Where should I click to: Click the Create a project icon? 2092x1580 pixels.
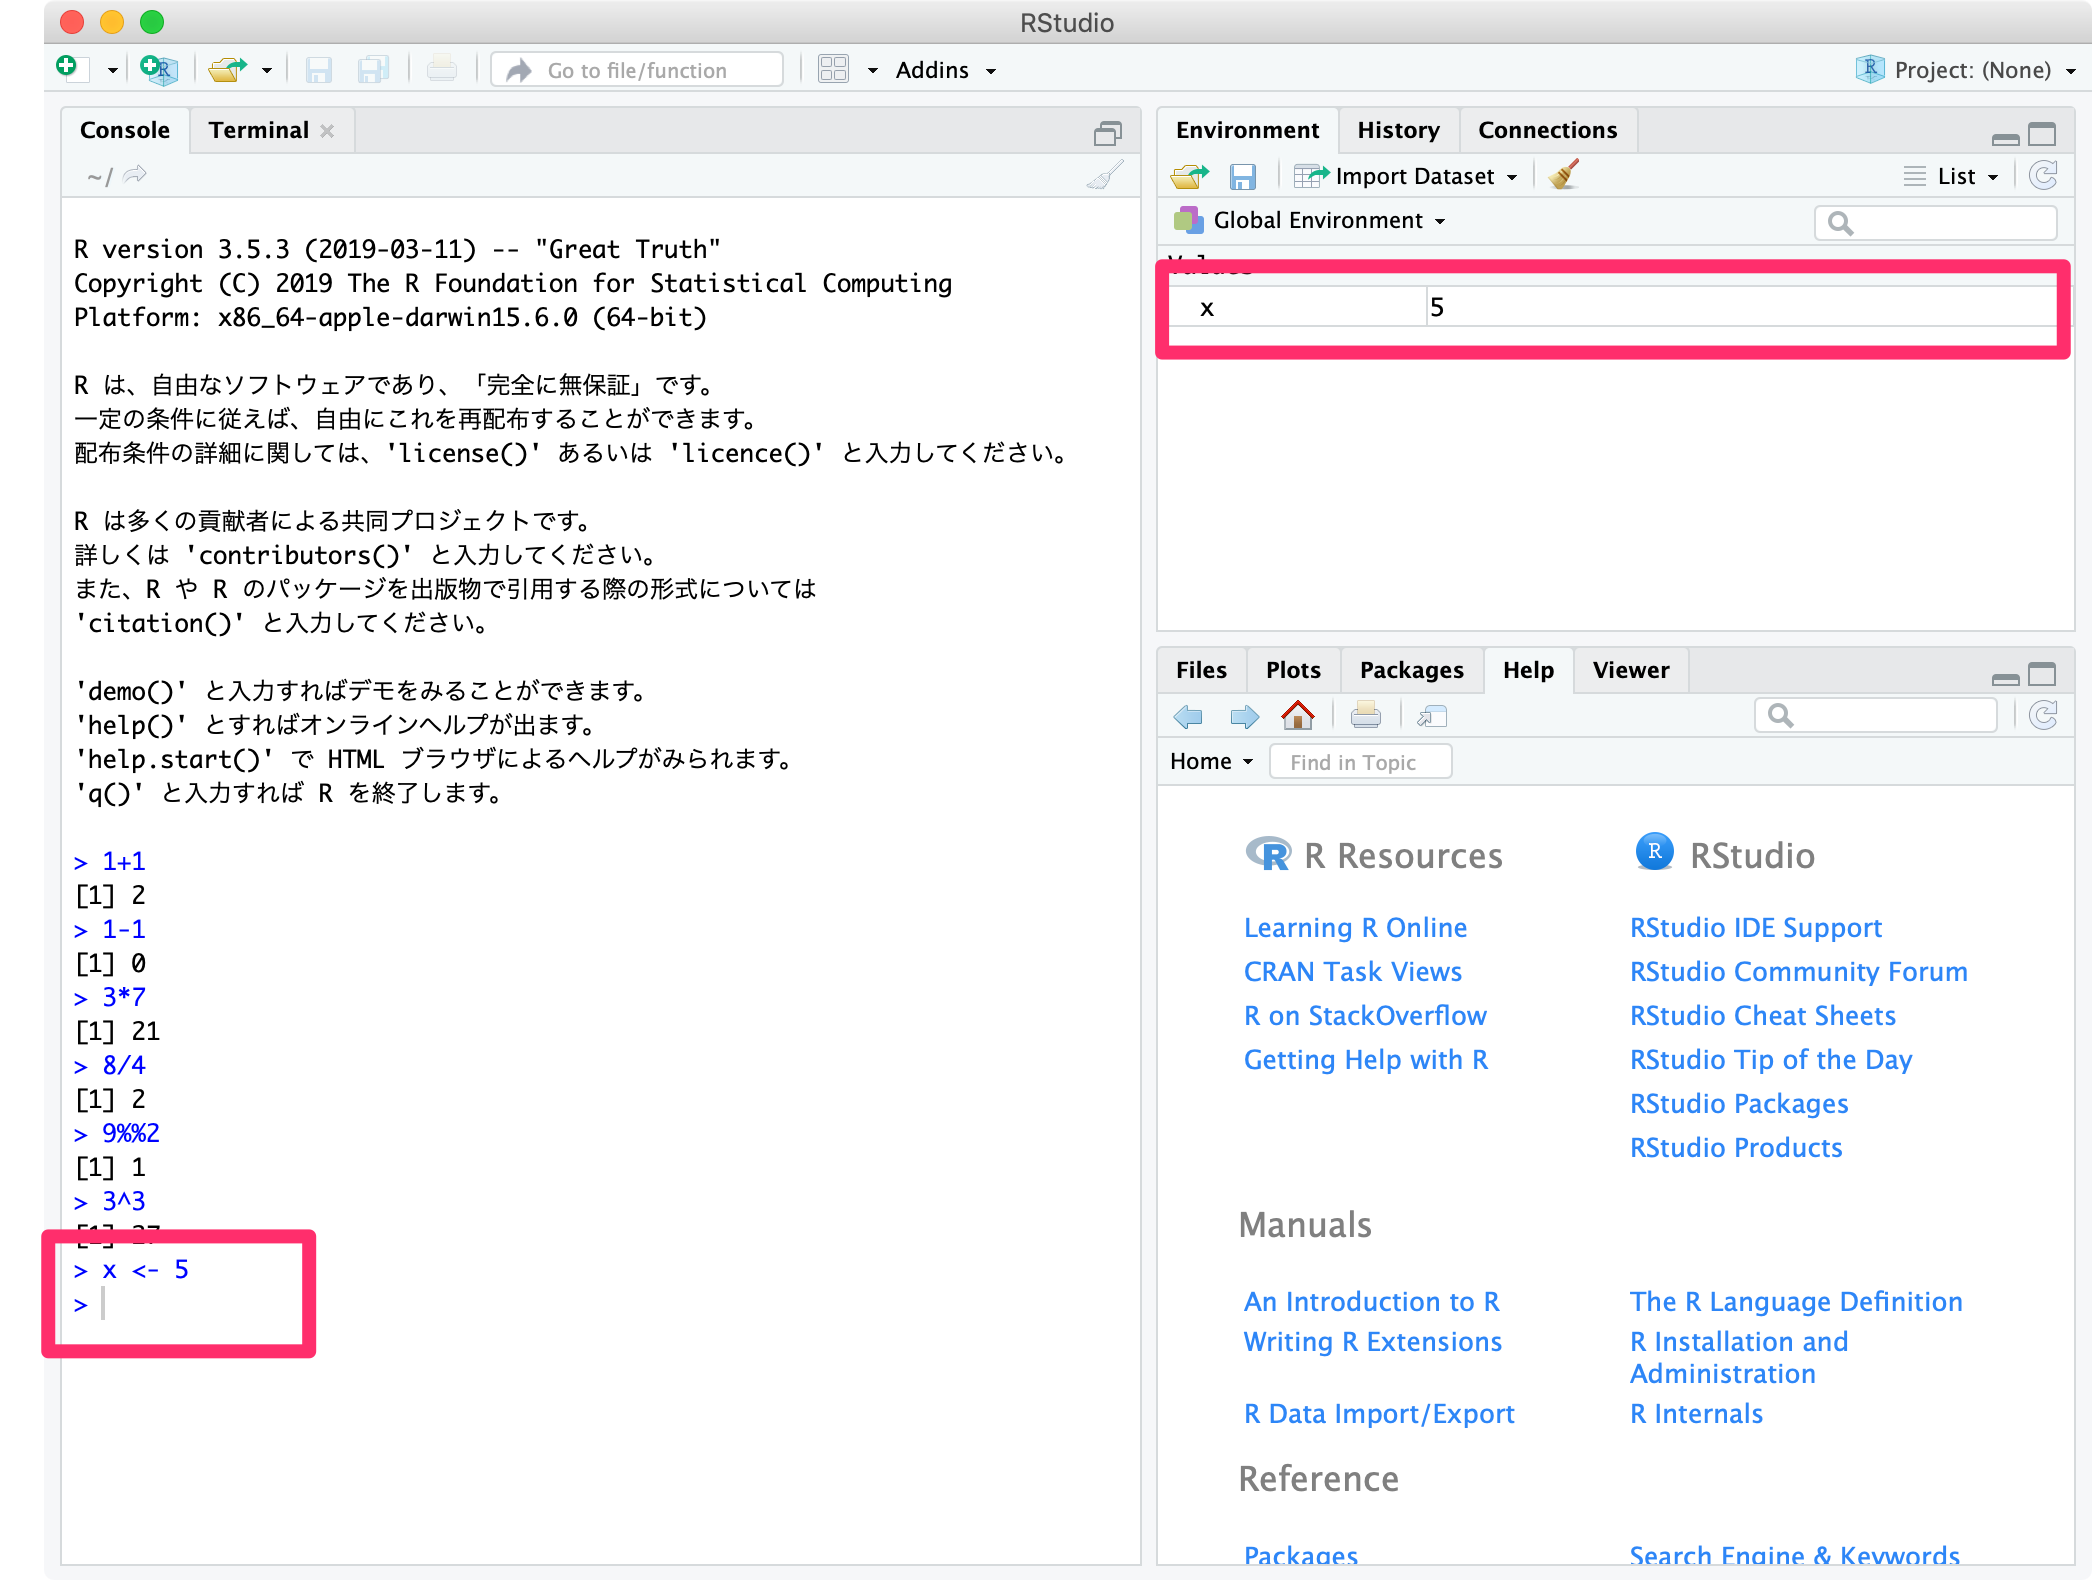159,69
